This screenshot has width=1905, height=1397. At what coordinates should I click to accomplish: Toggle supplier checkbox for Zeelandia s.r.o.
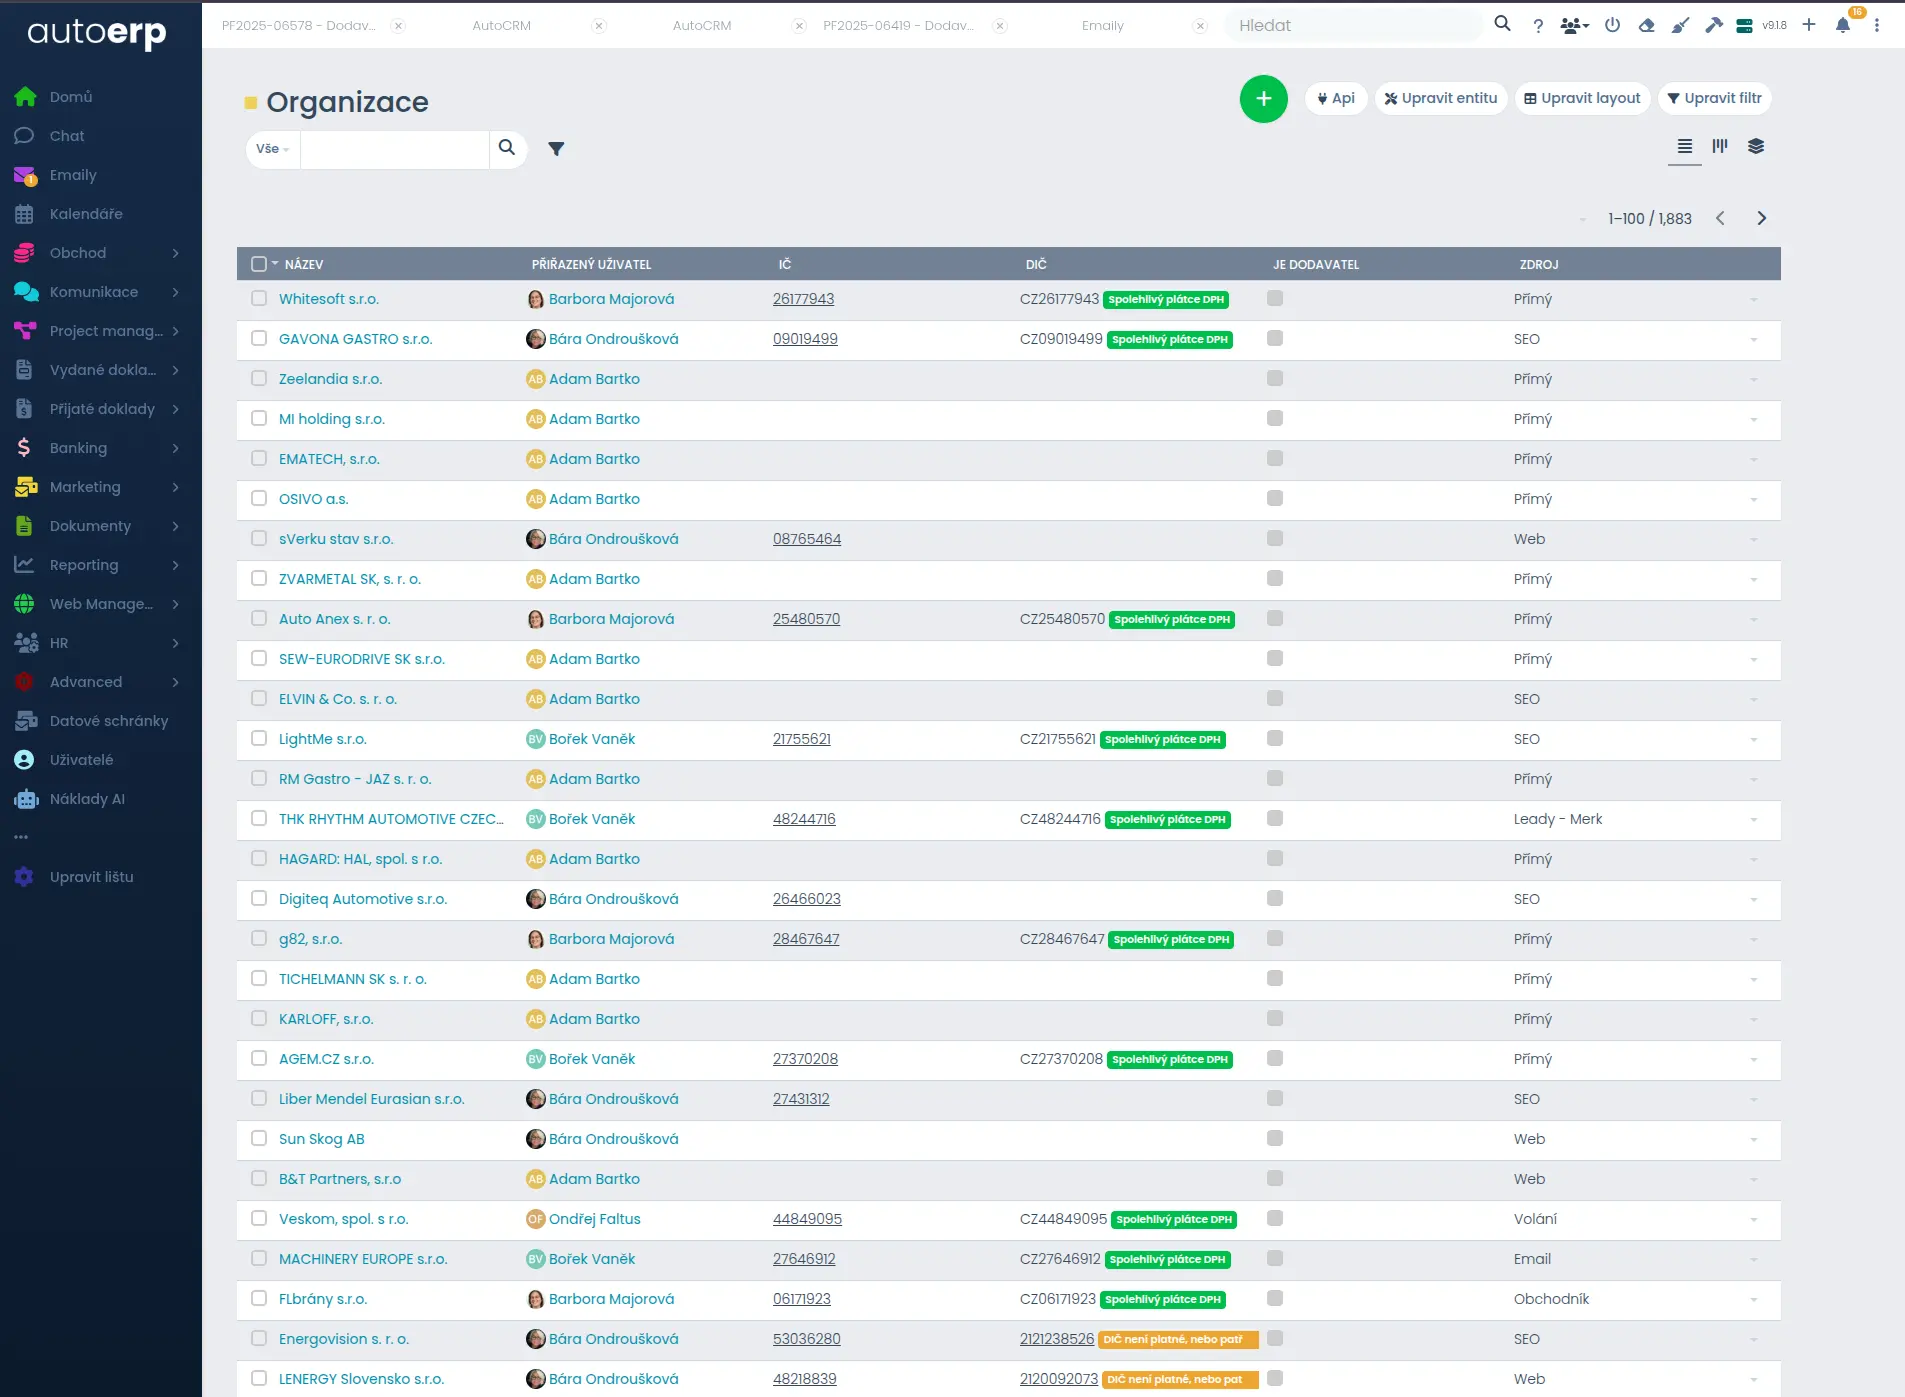tap(1274, 378)
